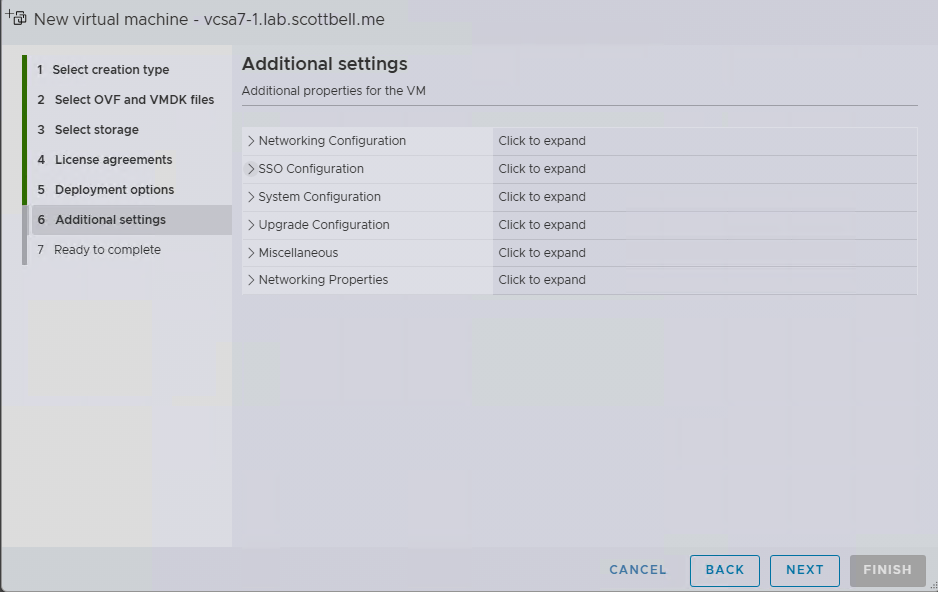Expand the Networking Properties section
This screenshot has height=592, width=938.
pos(322,280)
